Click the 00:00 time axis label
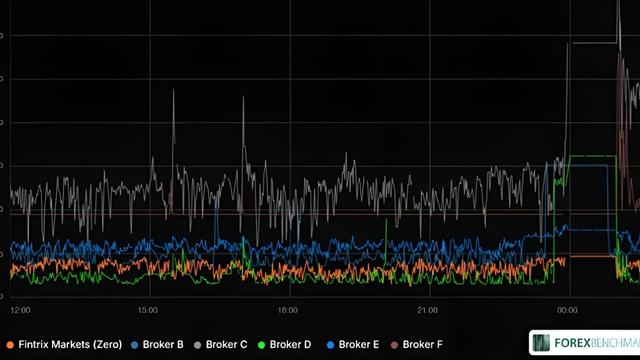 567,310
